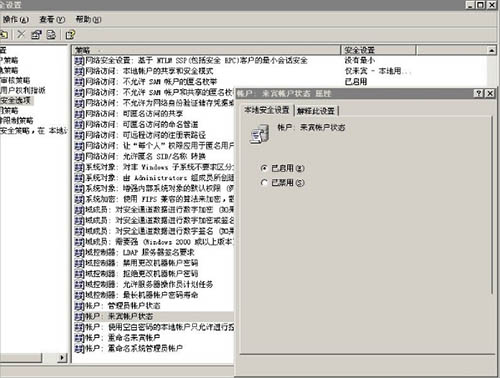Click the policy list scroll-up arrow
The width and height of the screenshot is (500, 378).
(492, 50)
